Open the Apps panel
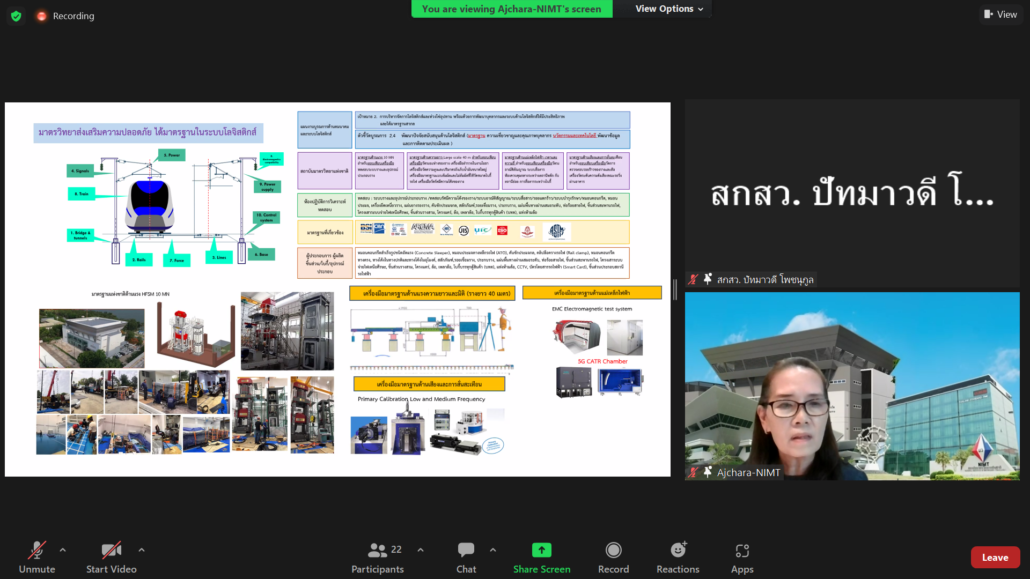This screenshot has width=1030, height=579. 742,557
